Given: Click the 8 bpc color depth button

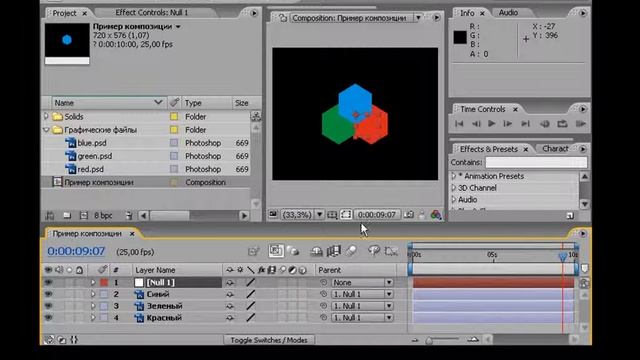Looking at the screenshot, I should coord(103,216).
